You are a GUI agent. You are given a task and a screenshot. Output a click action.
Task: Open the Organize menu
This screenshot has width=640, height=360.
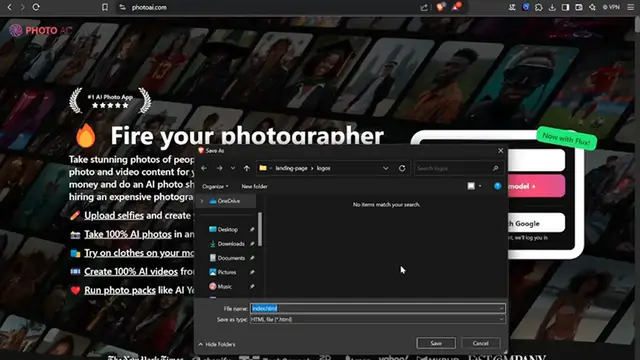(x=215, y=187)
